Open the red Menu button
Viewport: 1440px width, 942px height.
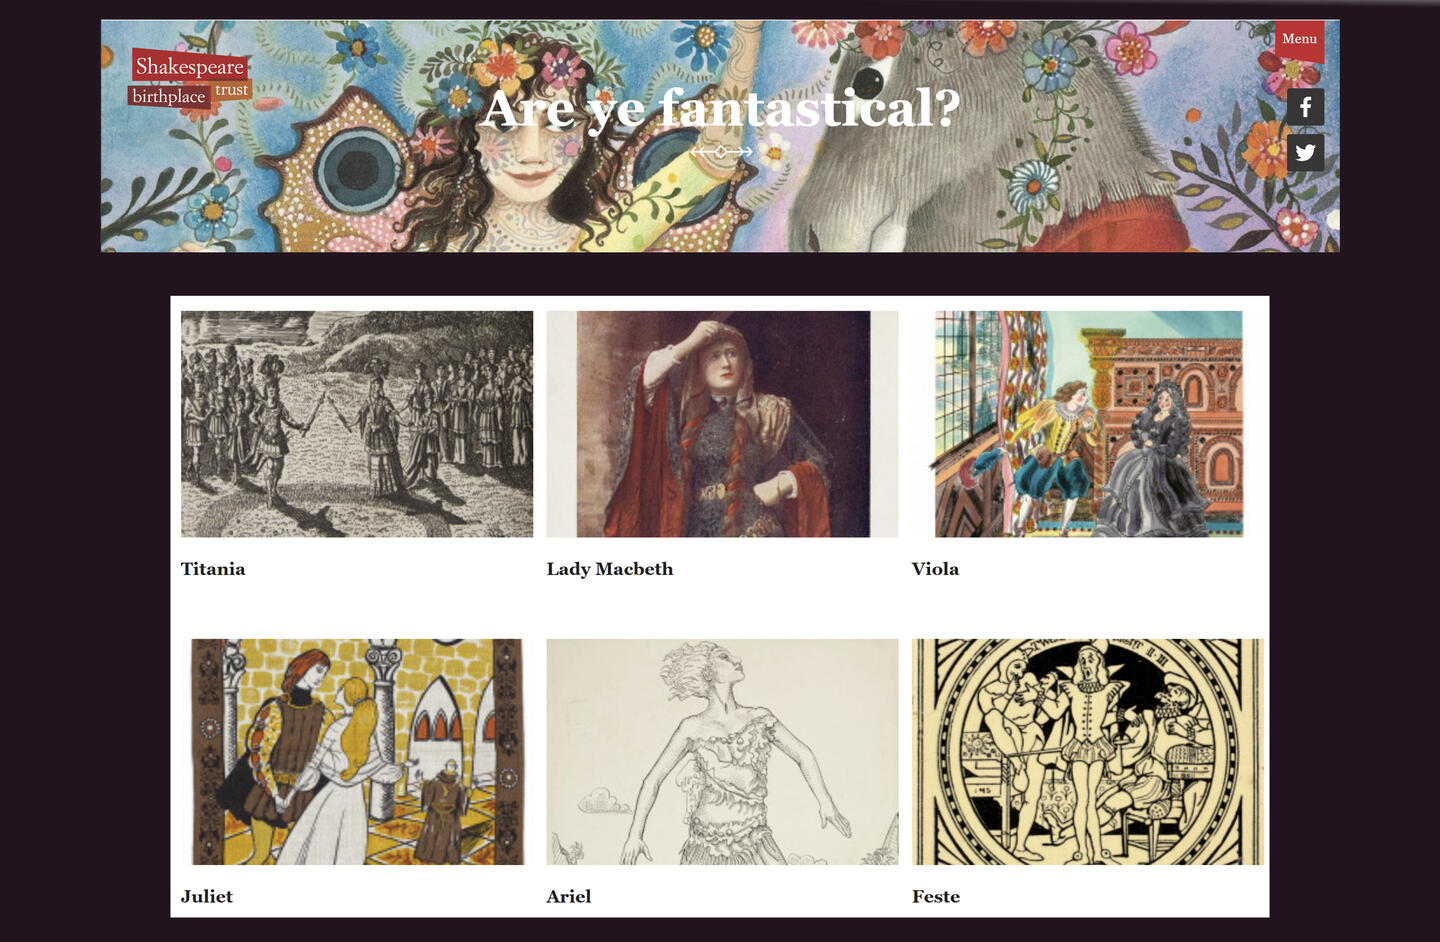click(x=1299, y=39)
